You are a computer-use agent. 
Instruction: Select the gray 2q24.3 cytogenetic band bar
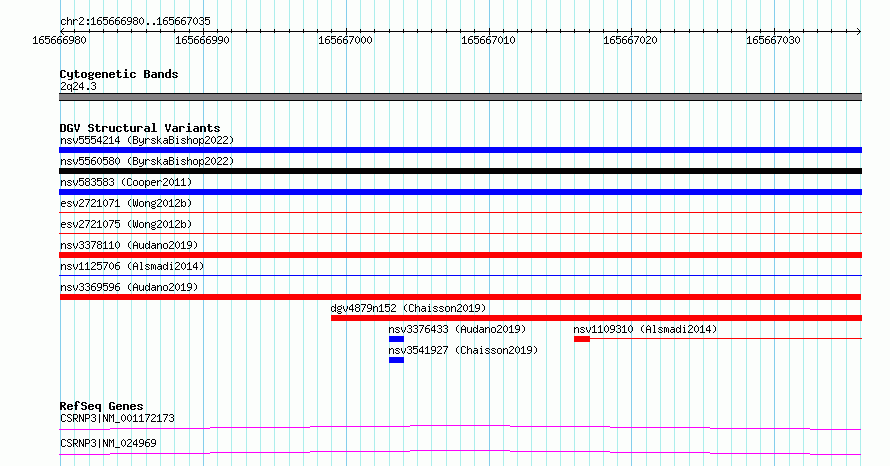point(460,97)
